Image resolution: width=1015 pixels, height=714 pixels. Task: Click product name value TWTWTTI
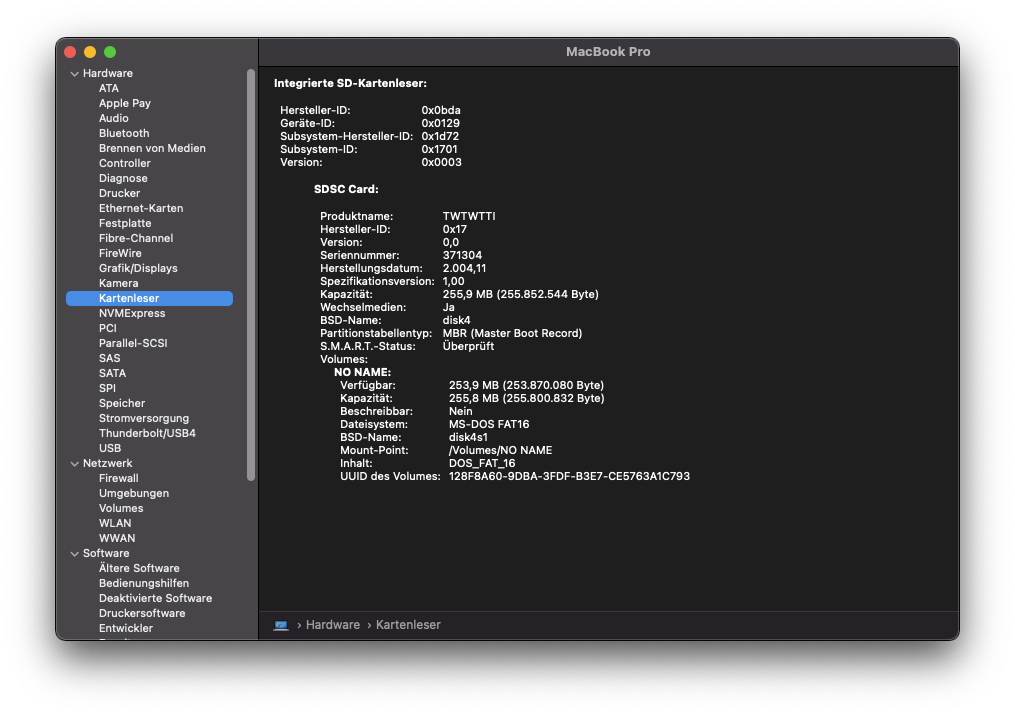[469, 216]
